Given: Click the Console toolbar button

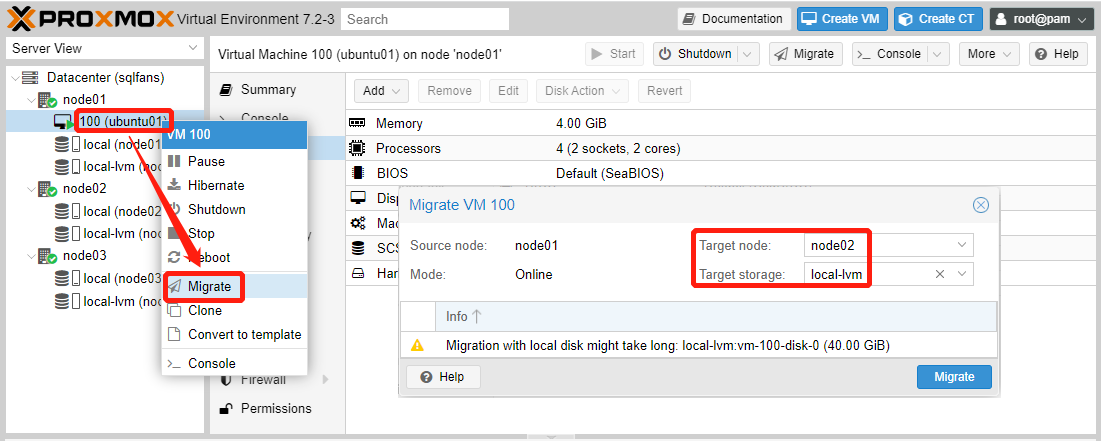Looking at the screenshot, I should pyautogui.click(x=890, y=54).
